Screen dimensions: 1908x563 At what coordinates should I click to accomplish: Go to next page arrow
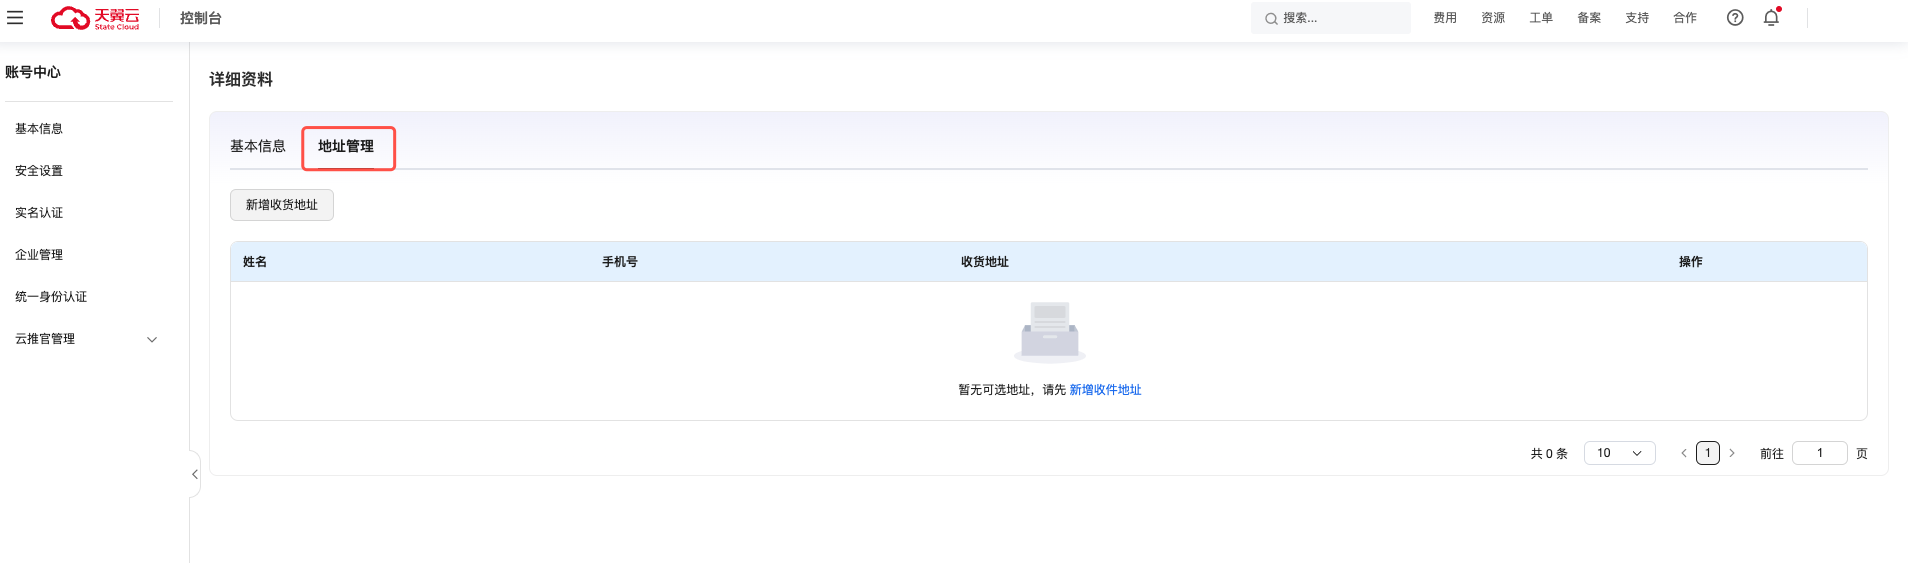click(1732, 453)
